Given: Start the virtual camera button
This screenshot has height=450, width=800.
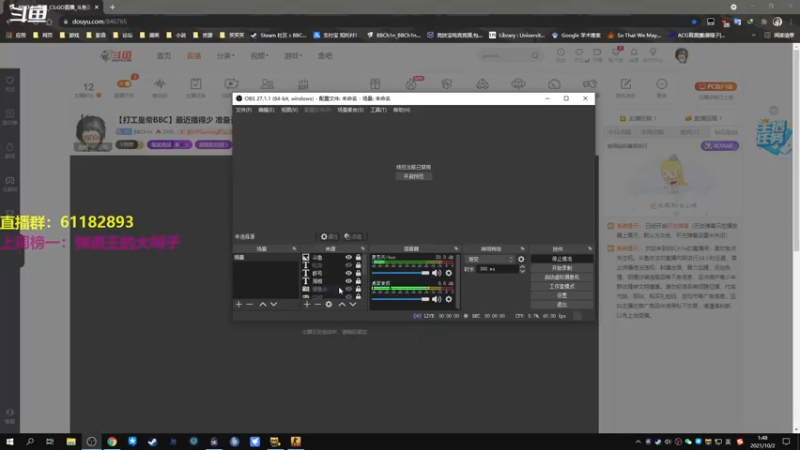Looking at the screenshot, I should [562, 278].
